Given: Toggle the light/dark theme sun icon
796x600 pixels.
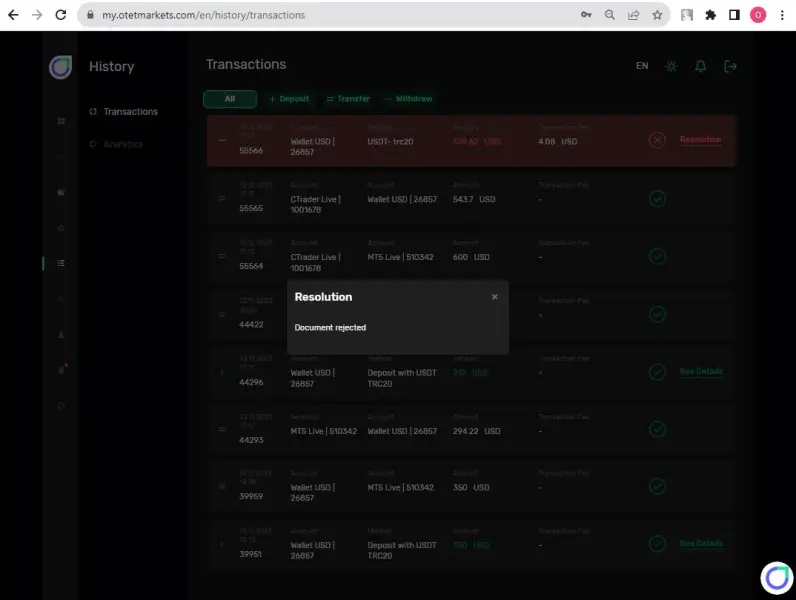Looking at the screenshot, I should [671, 66].
